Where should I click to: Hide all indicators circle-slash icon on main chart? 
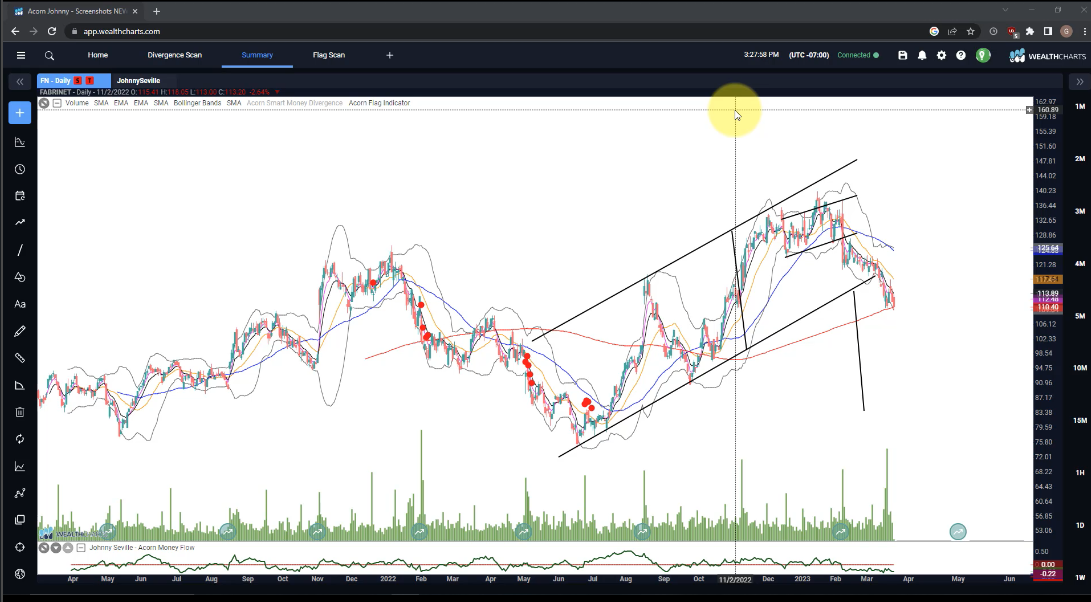[44, 103]
